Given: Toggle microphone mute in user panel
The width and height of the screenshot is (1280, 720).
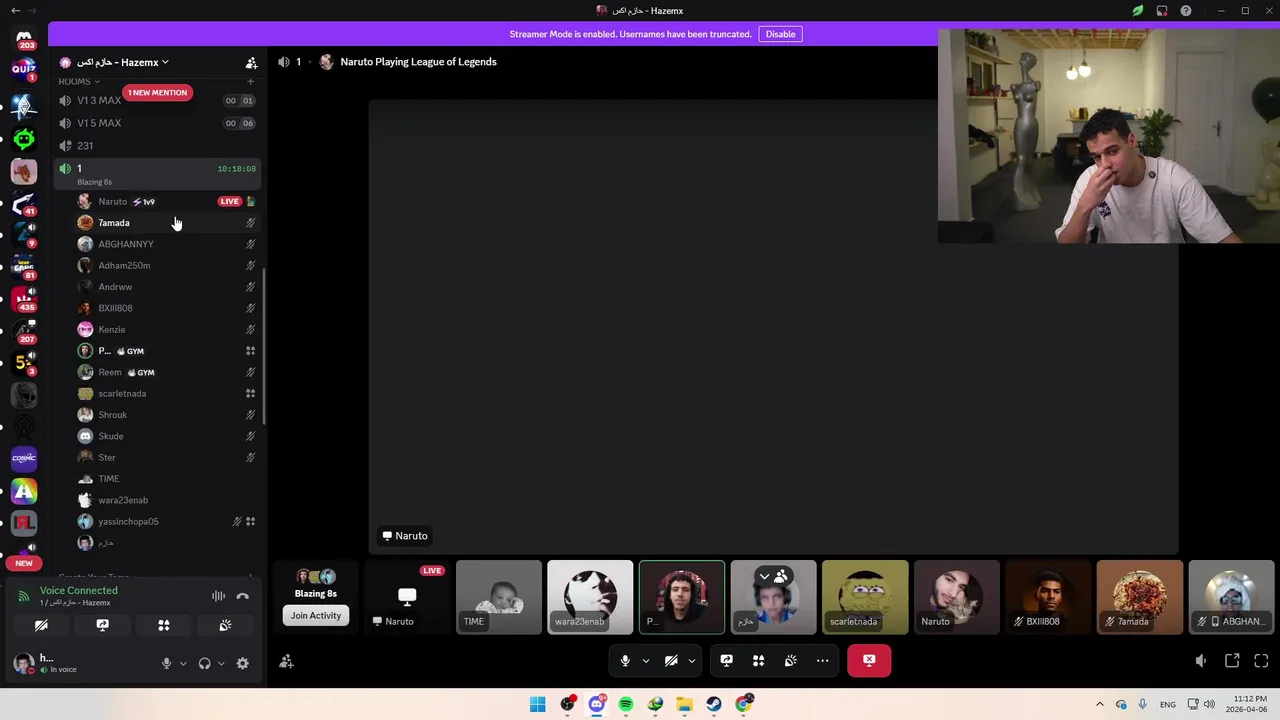Looking at the screenshot, I should (x=167, y=663).
